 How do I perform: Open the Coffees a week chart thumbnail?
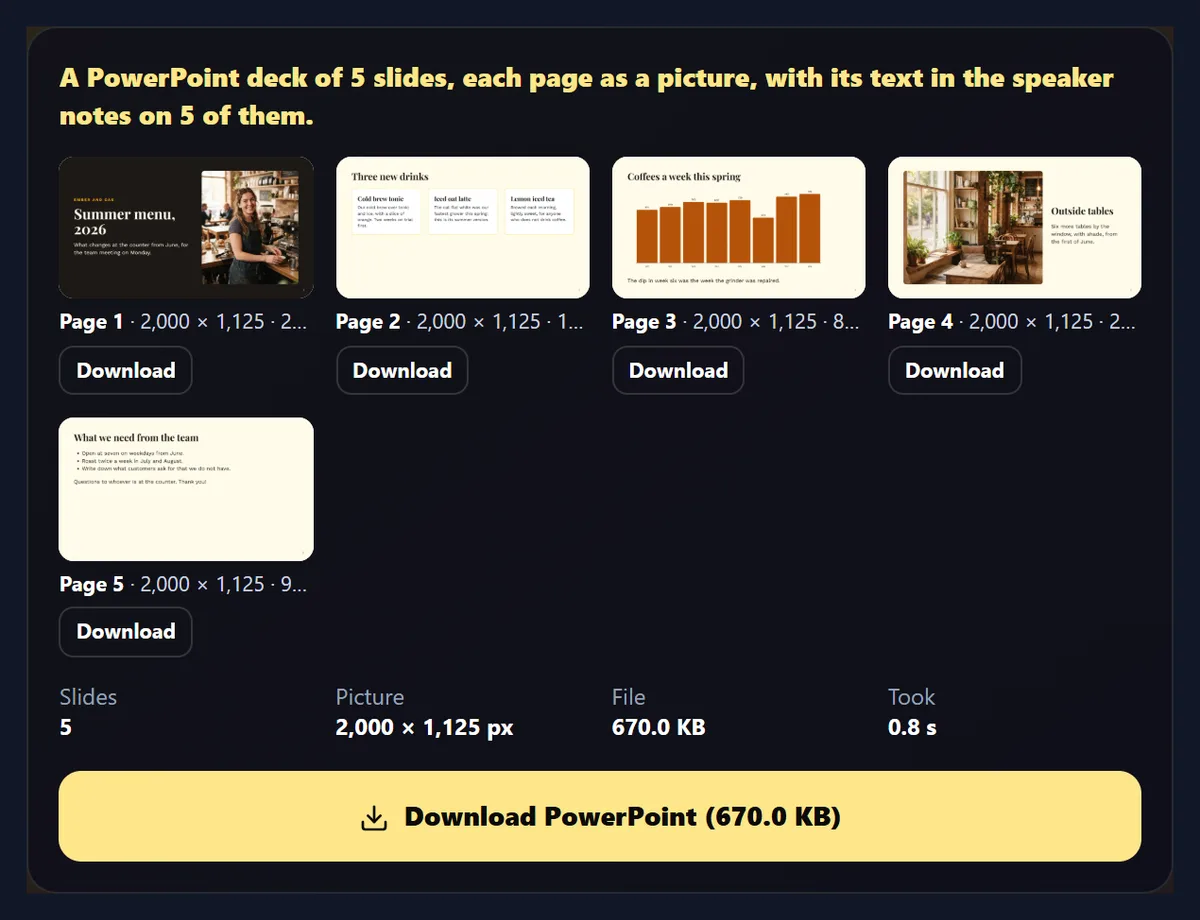click(x=739, y=228)
